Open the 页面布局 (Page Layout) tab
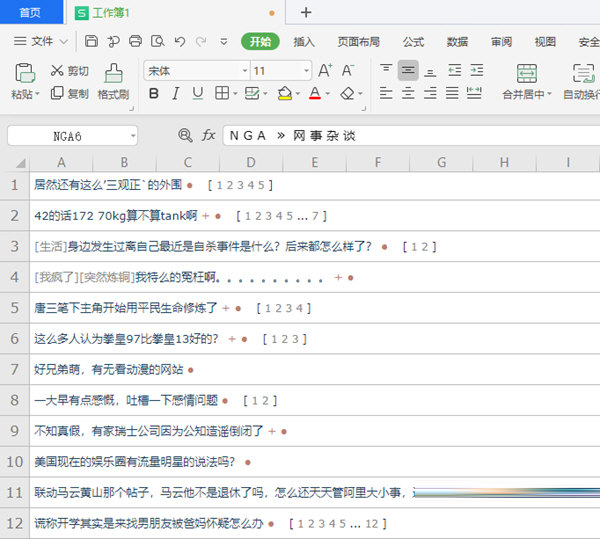This screenshot has width=600, height=539. point(358,42)
